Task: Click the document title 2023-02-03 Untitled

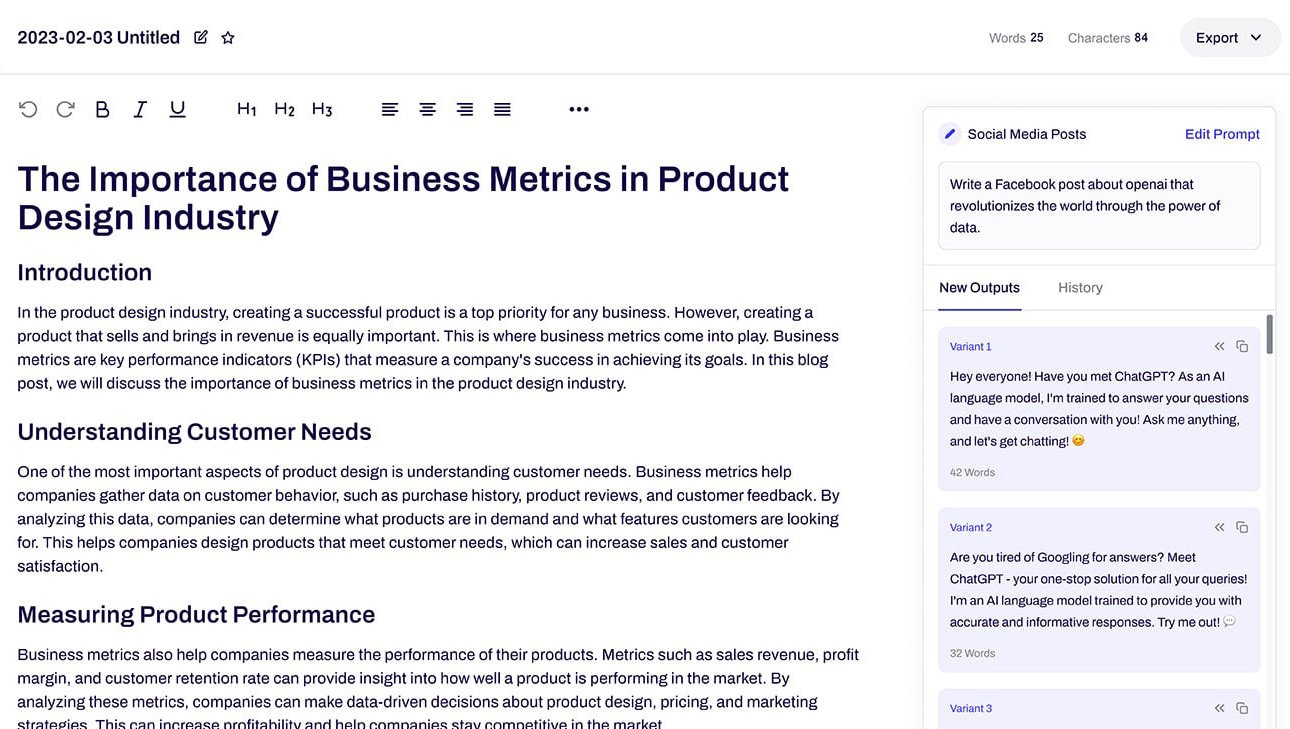Action: (x=98, y=37)
